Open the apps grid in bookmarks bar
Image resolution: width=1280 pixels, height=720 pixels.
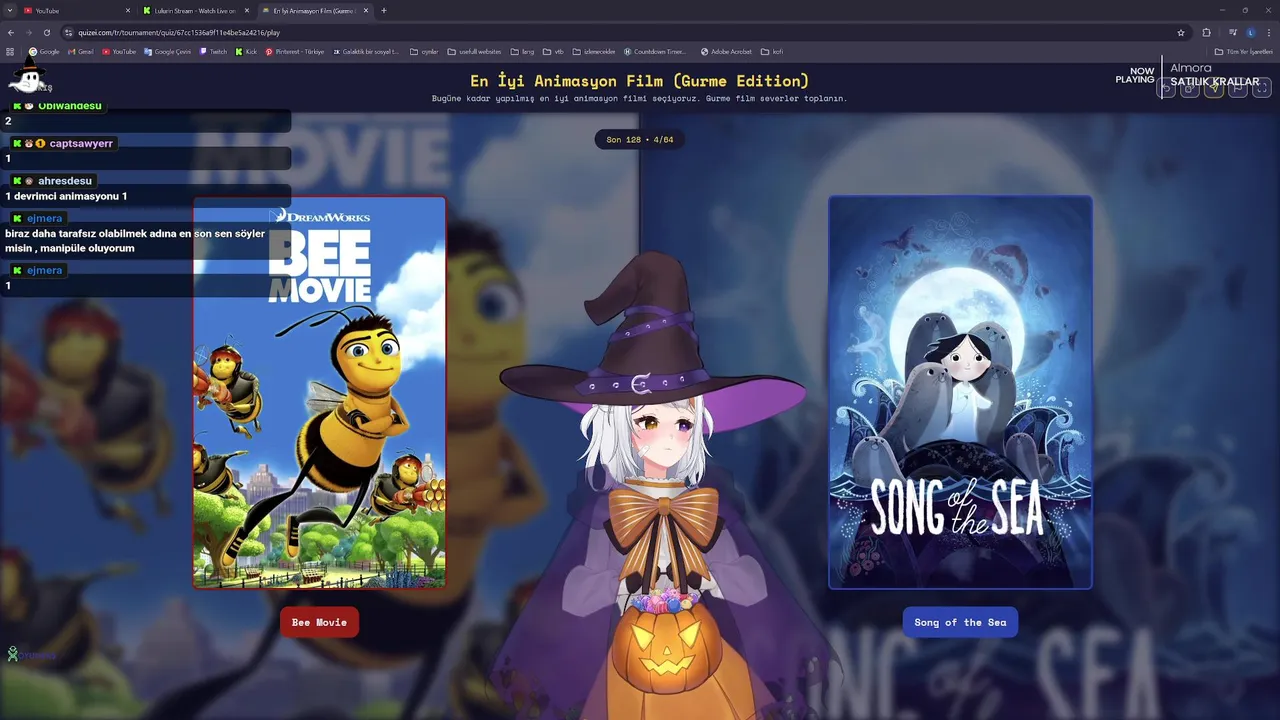coord(10,51)
